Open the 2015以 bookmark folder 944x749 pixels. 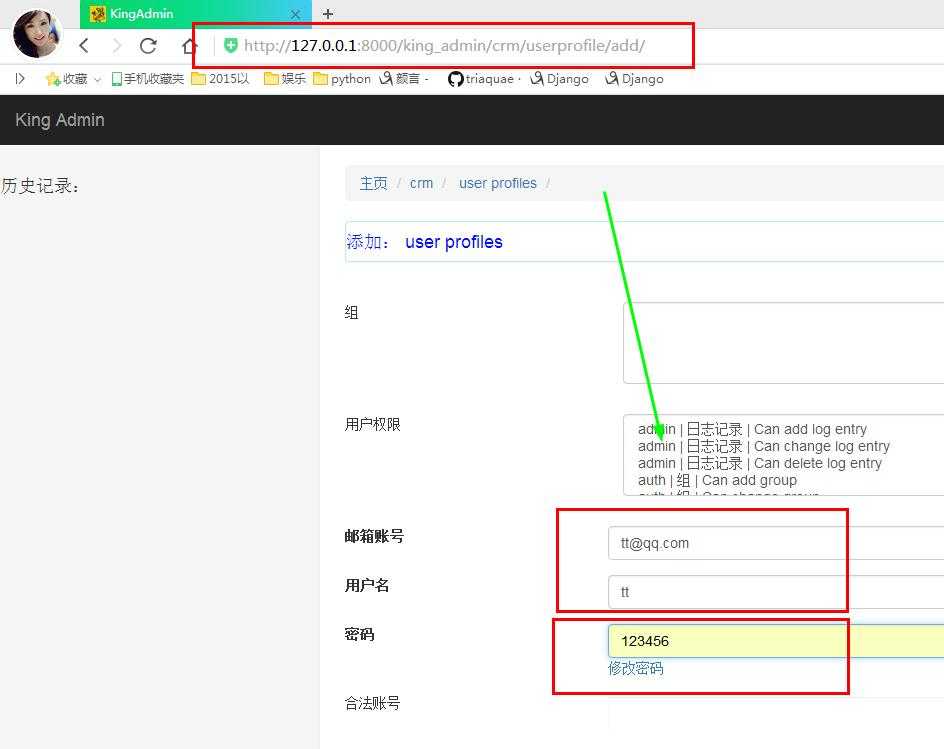220,79
